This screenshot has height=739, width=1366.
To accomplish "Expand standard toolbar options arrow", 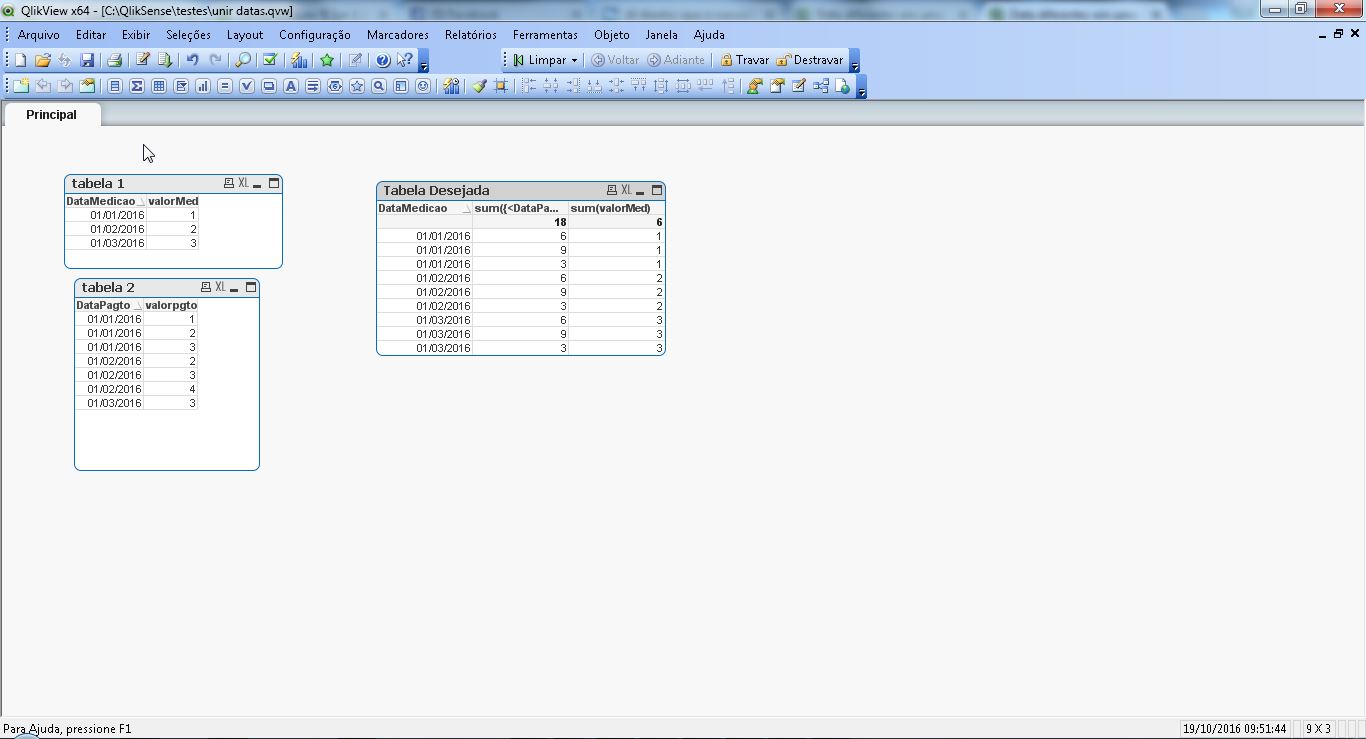I will tap(423, 61).
